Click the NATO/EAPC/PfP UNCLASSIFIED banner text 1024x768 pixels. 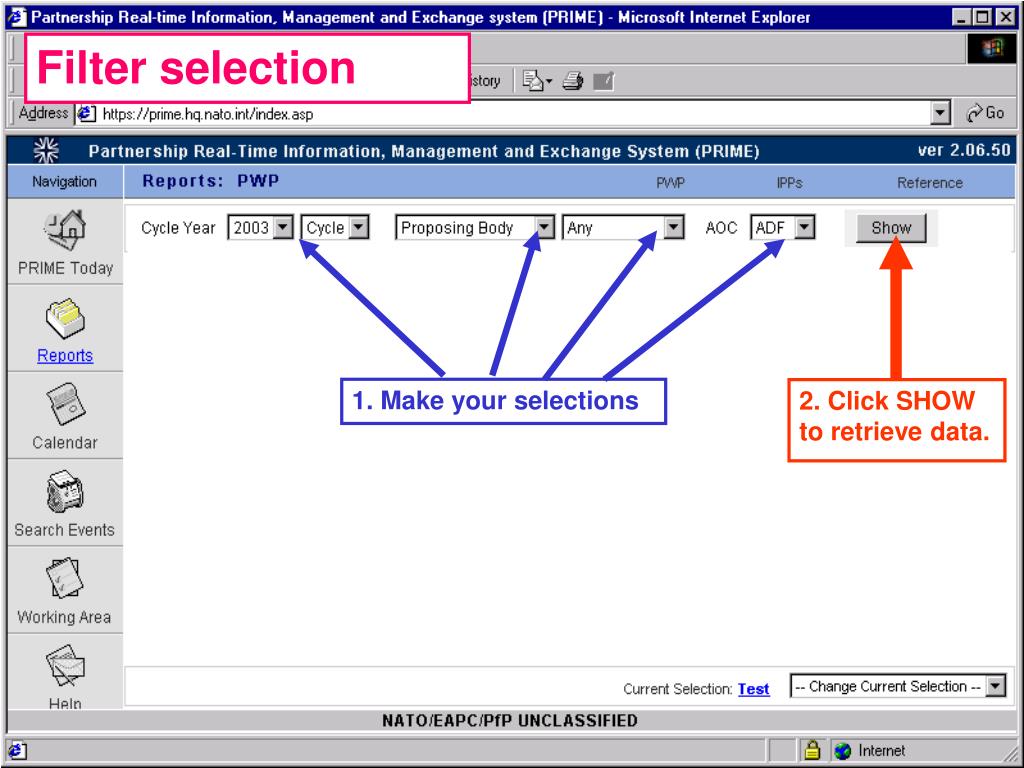click(509, 721)
